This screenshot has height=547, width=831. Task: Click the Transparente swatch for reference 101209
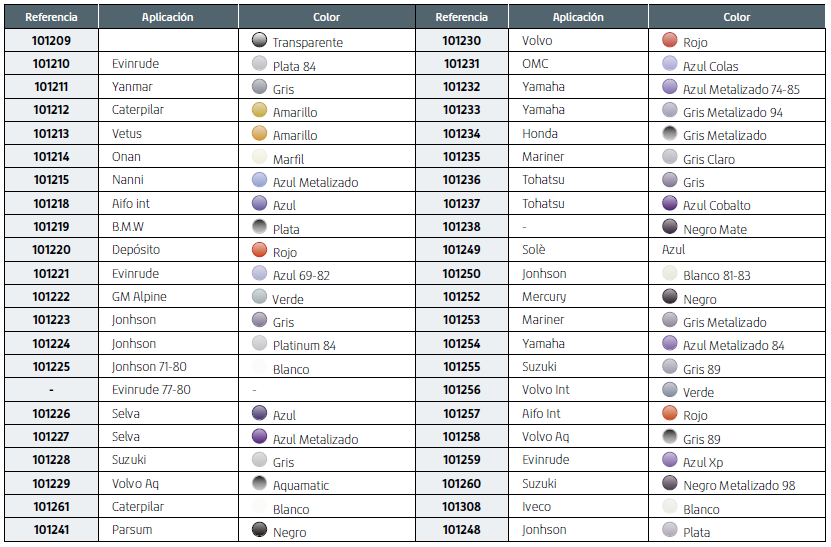point(260,40)
